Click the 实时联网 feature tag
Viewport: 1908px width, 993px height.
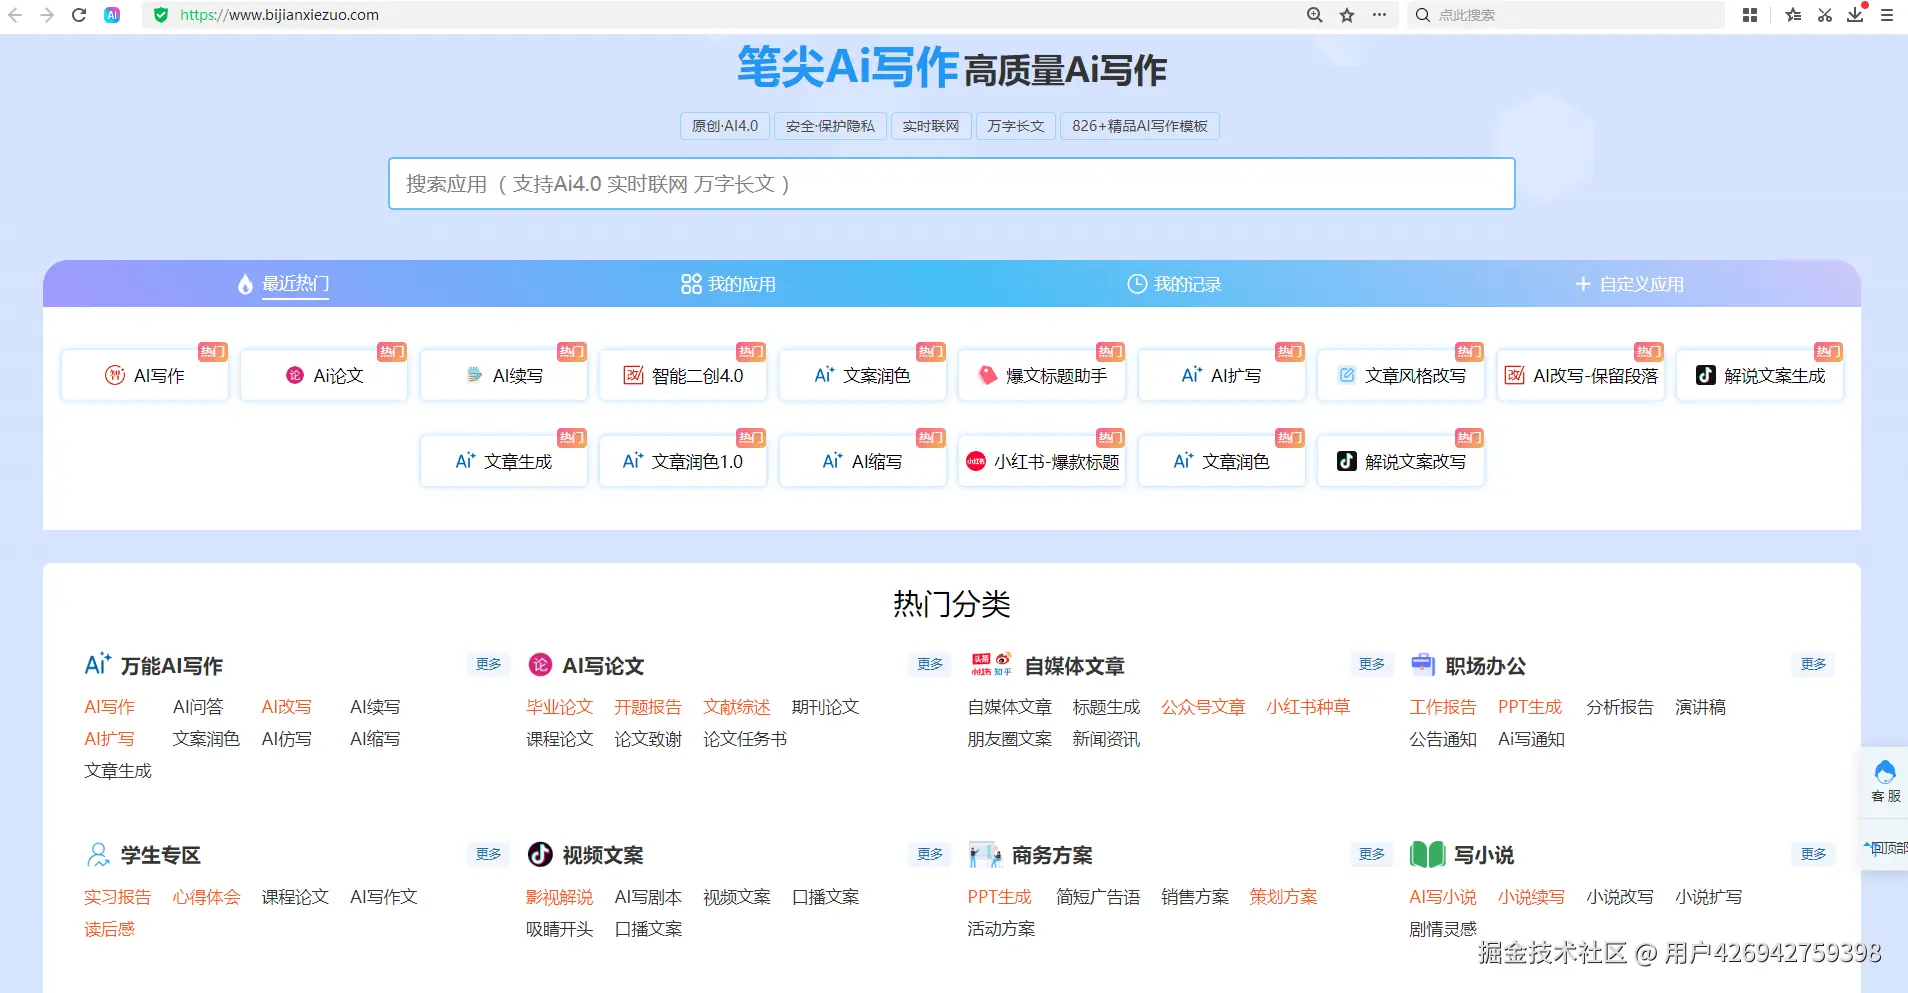[931, 126]
